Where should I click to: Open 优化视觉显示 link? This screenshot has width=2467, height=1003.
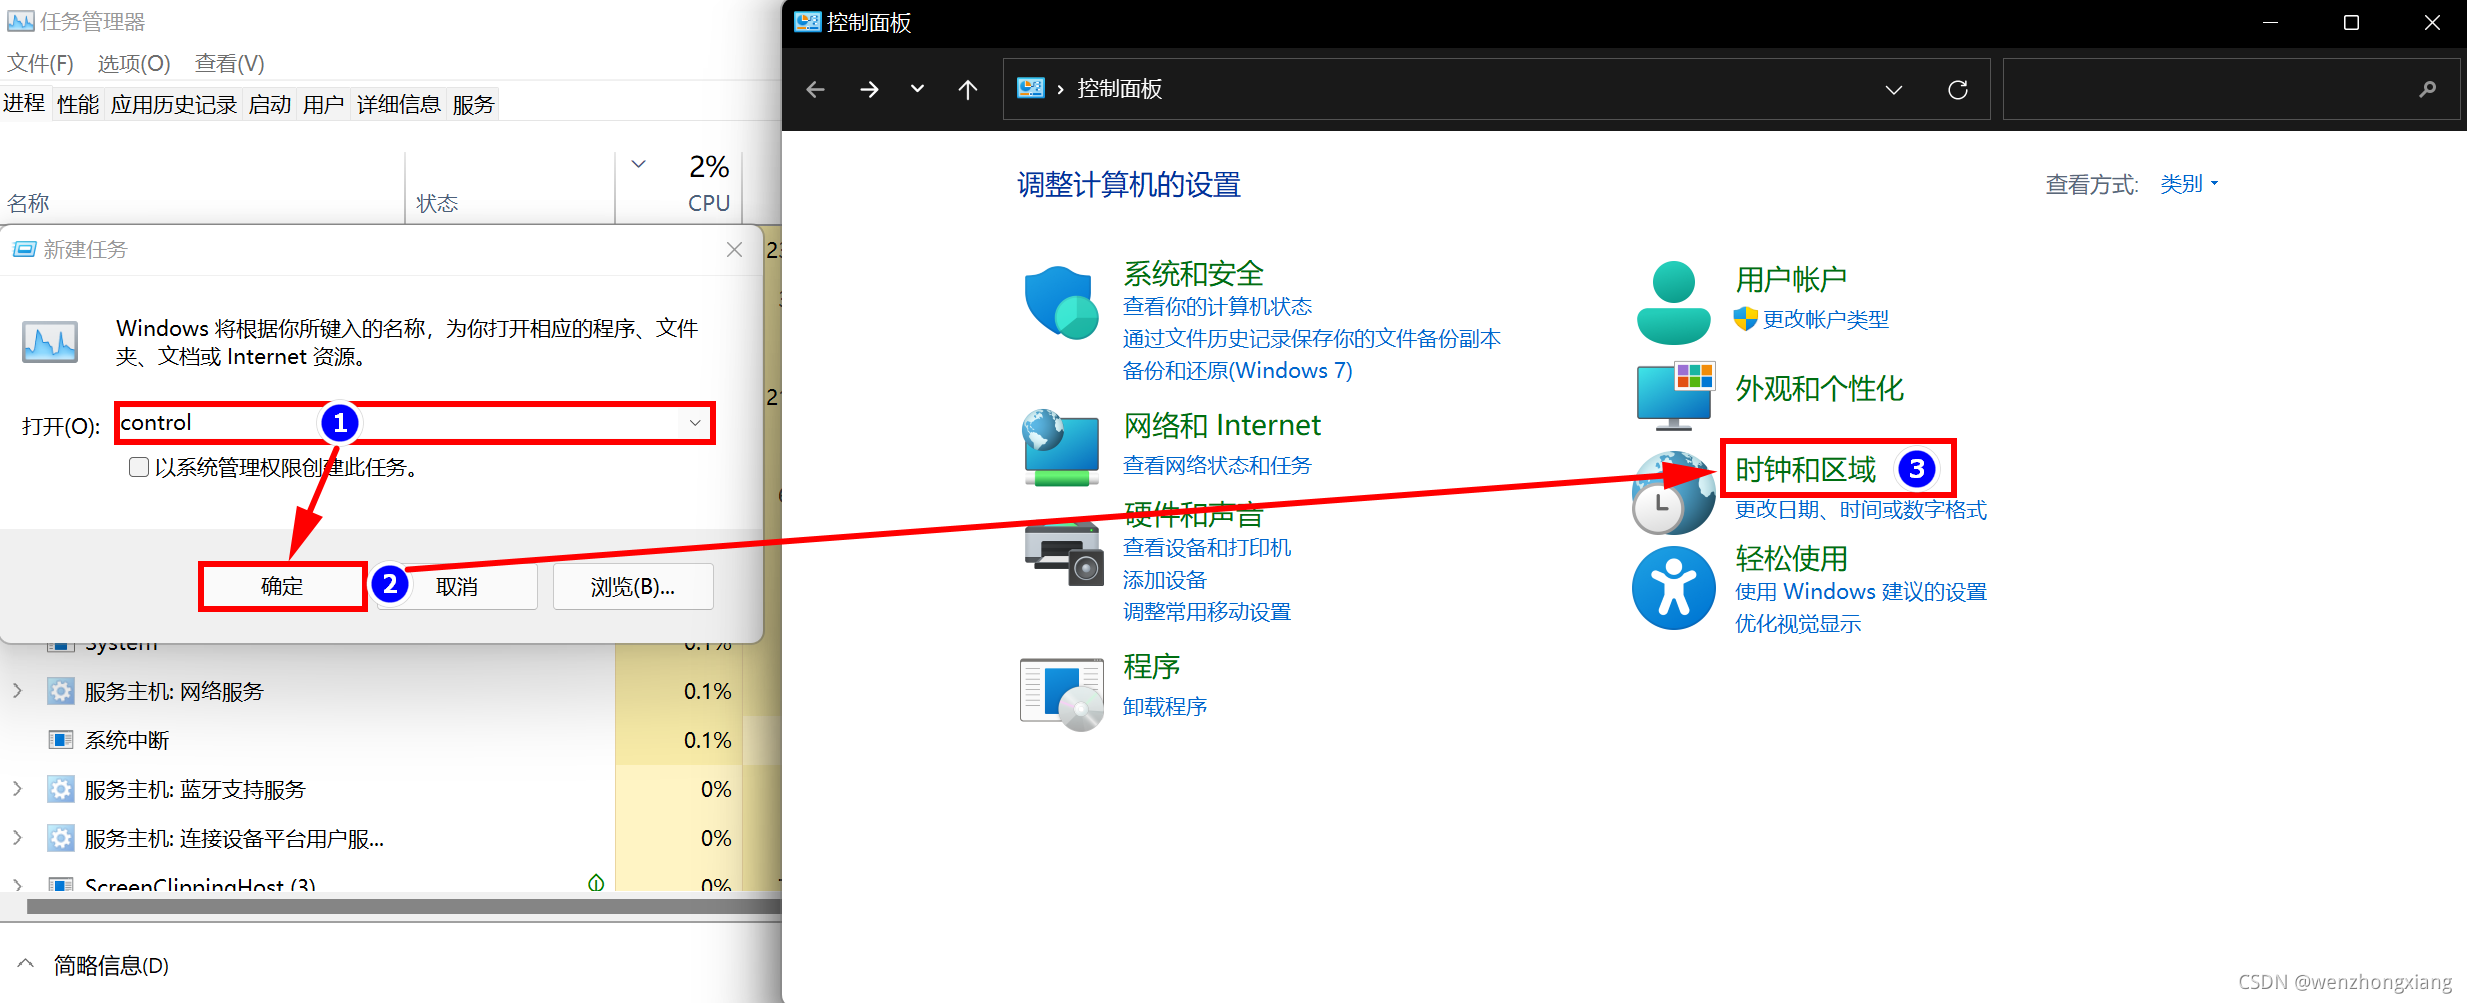point(1797,623)
